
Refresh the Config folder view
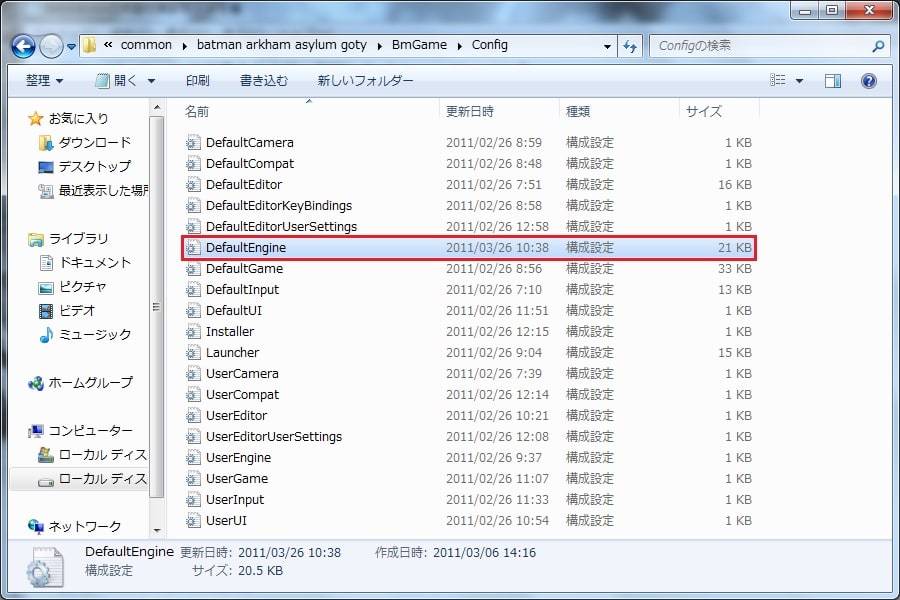tap(630, 46)
